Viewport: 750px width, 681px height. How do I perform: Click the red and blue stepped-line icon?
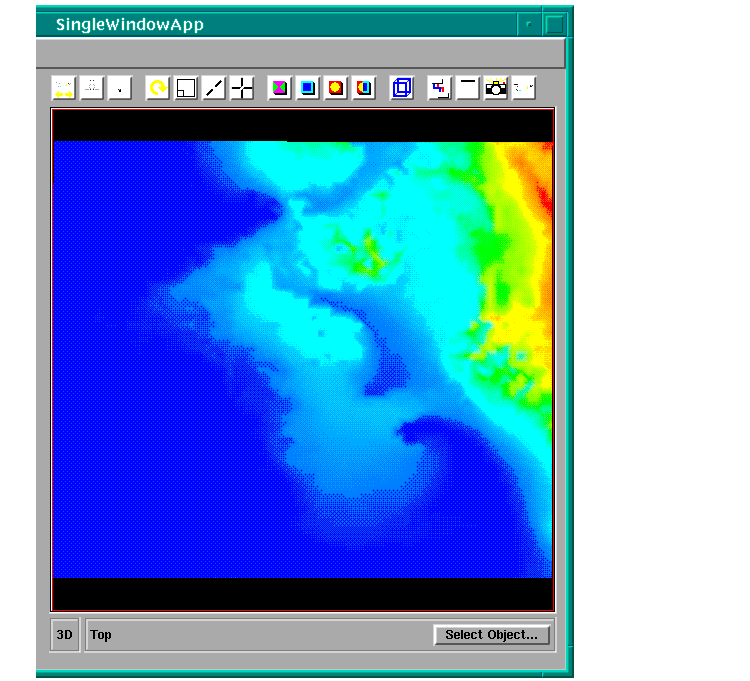pos(439,88)
